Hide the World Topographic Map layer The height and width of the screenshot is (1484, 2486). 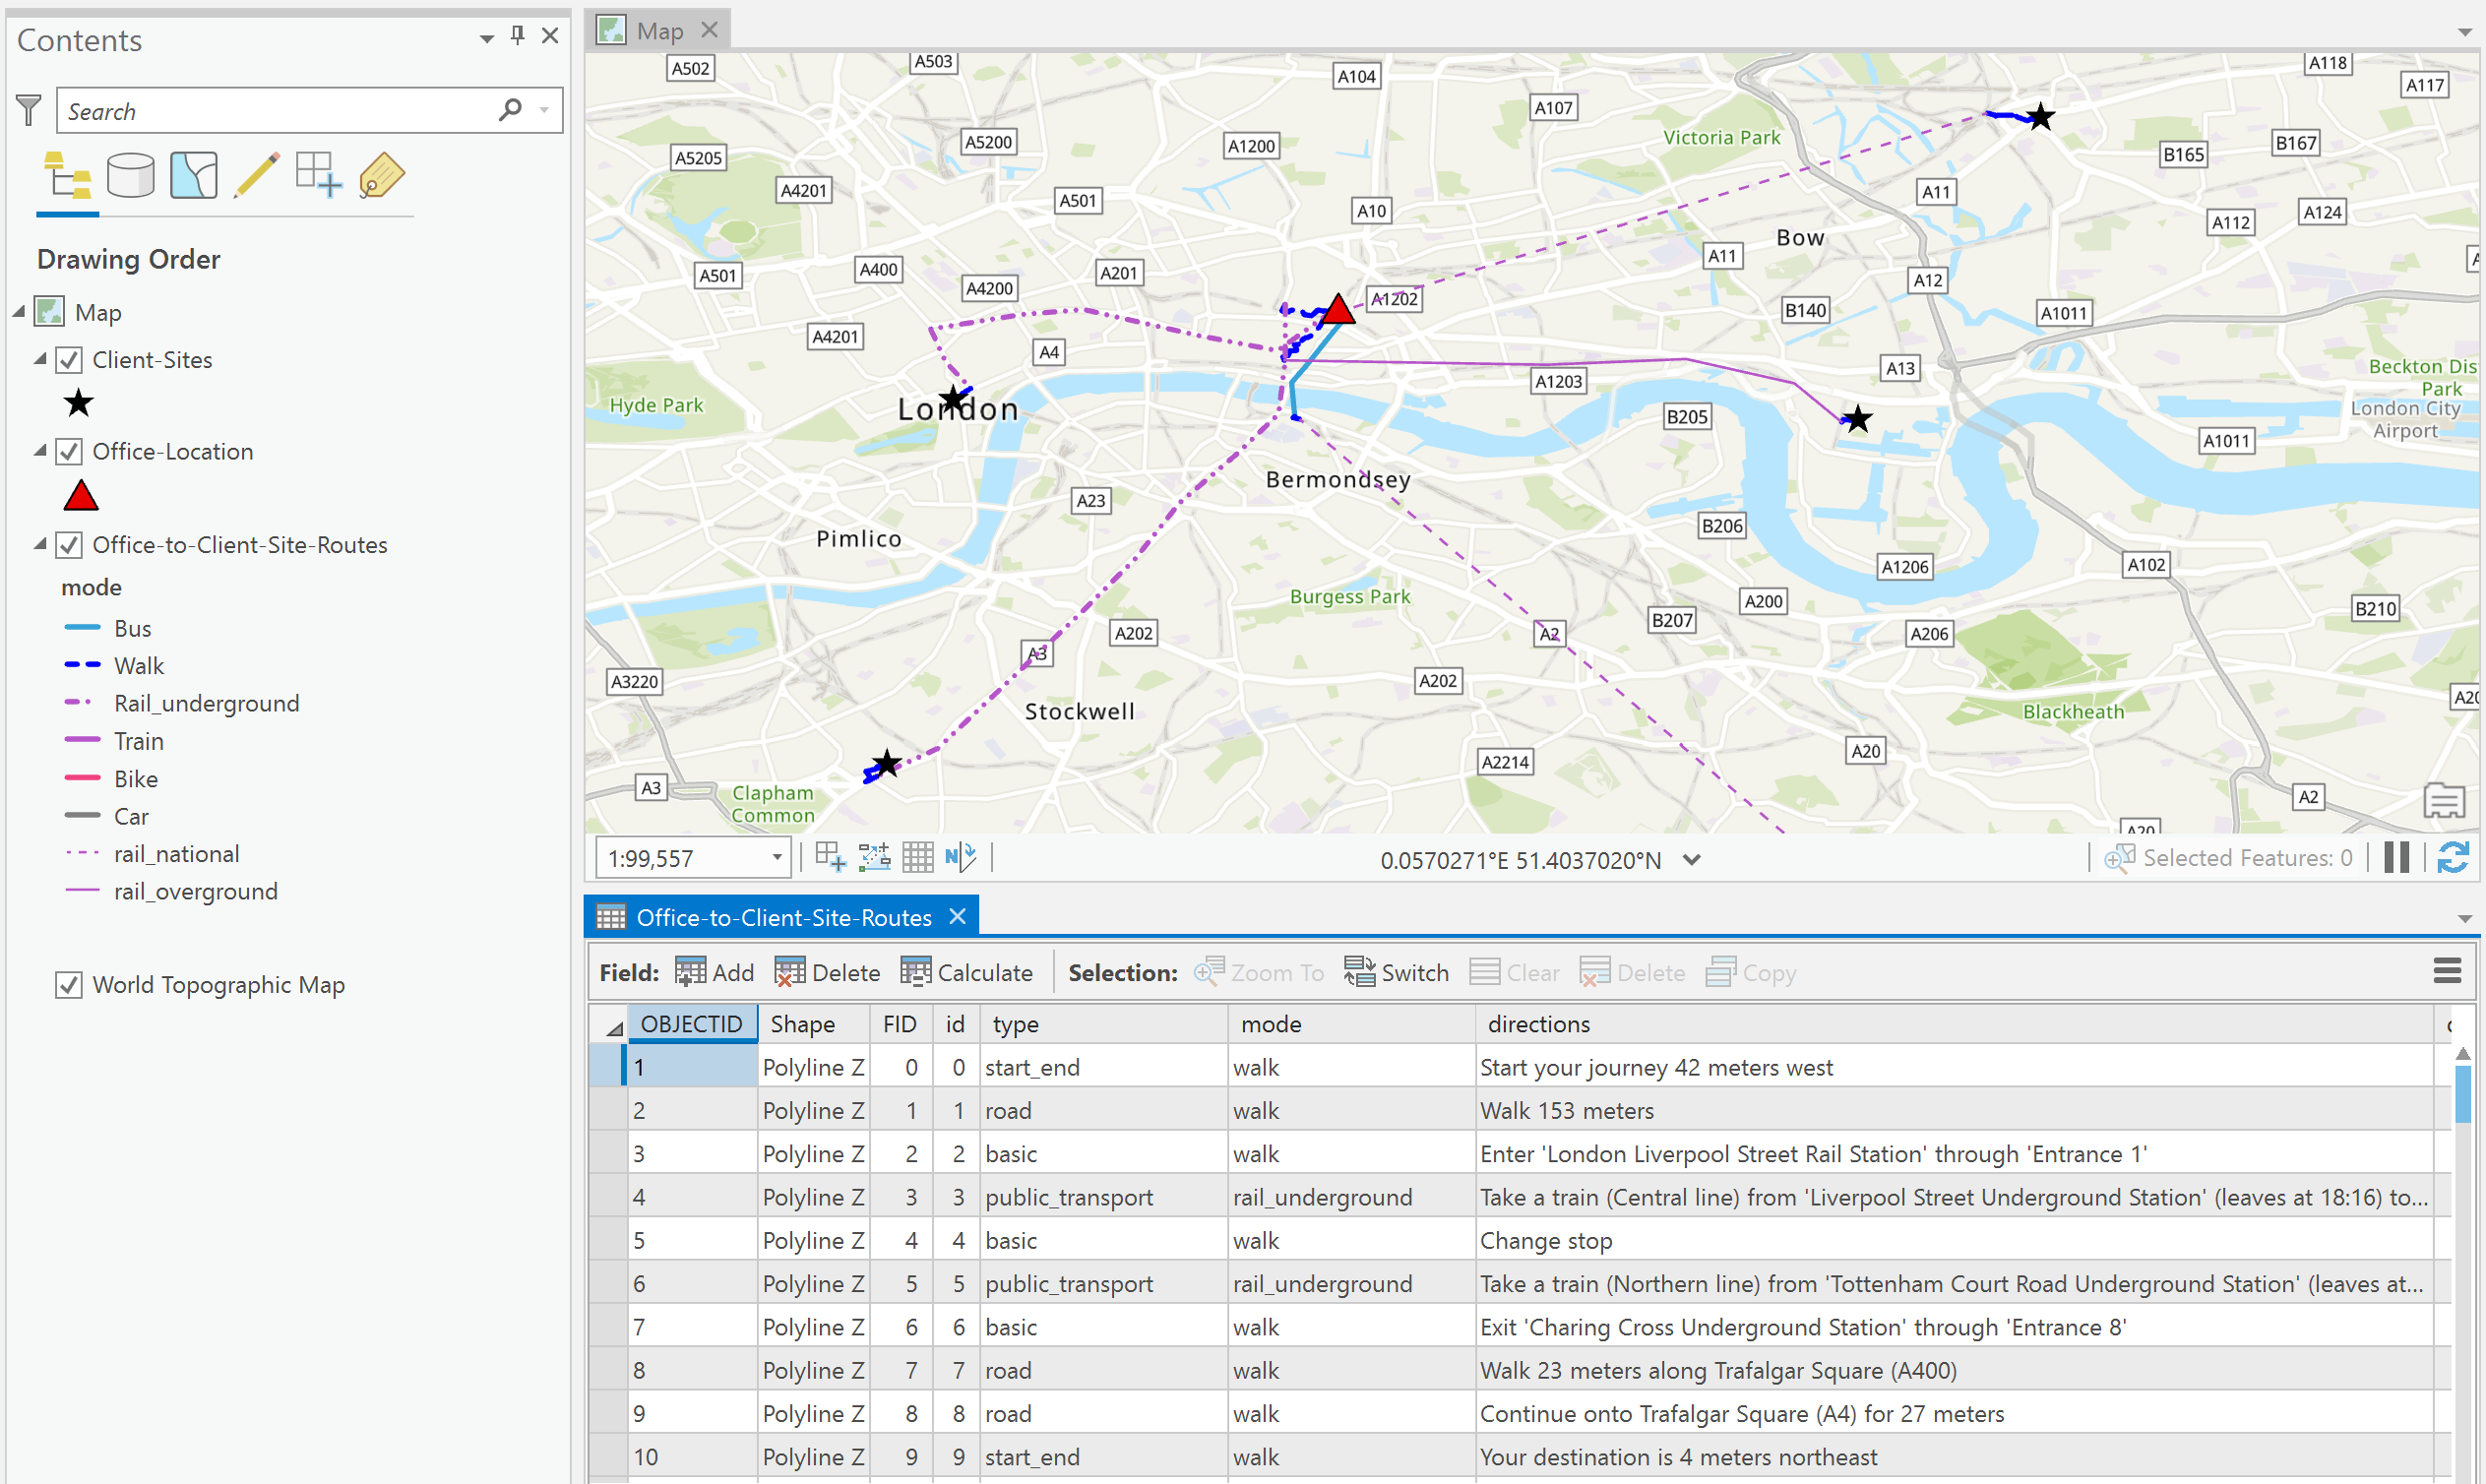click(x=69, y=985)
